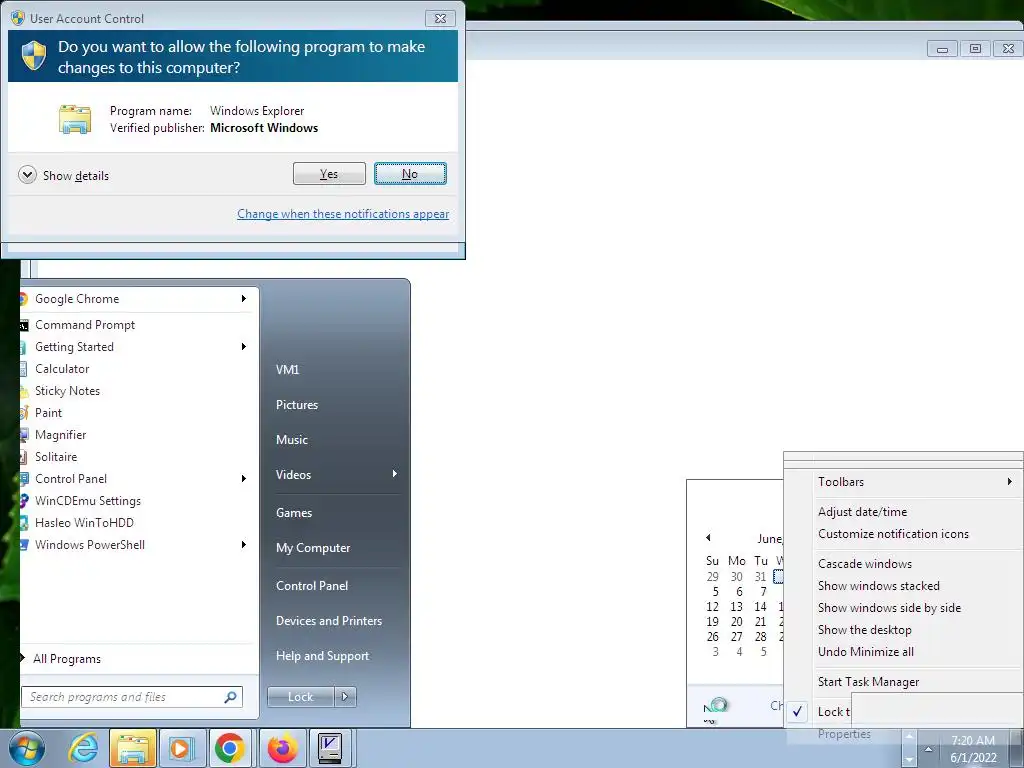Screen dimensions: 1024x768
Task: Toggle the Lock taskbar checkmark item
Action: pos(797,711)
